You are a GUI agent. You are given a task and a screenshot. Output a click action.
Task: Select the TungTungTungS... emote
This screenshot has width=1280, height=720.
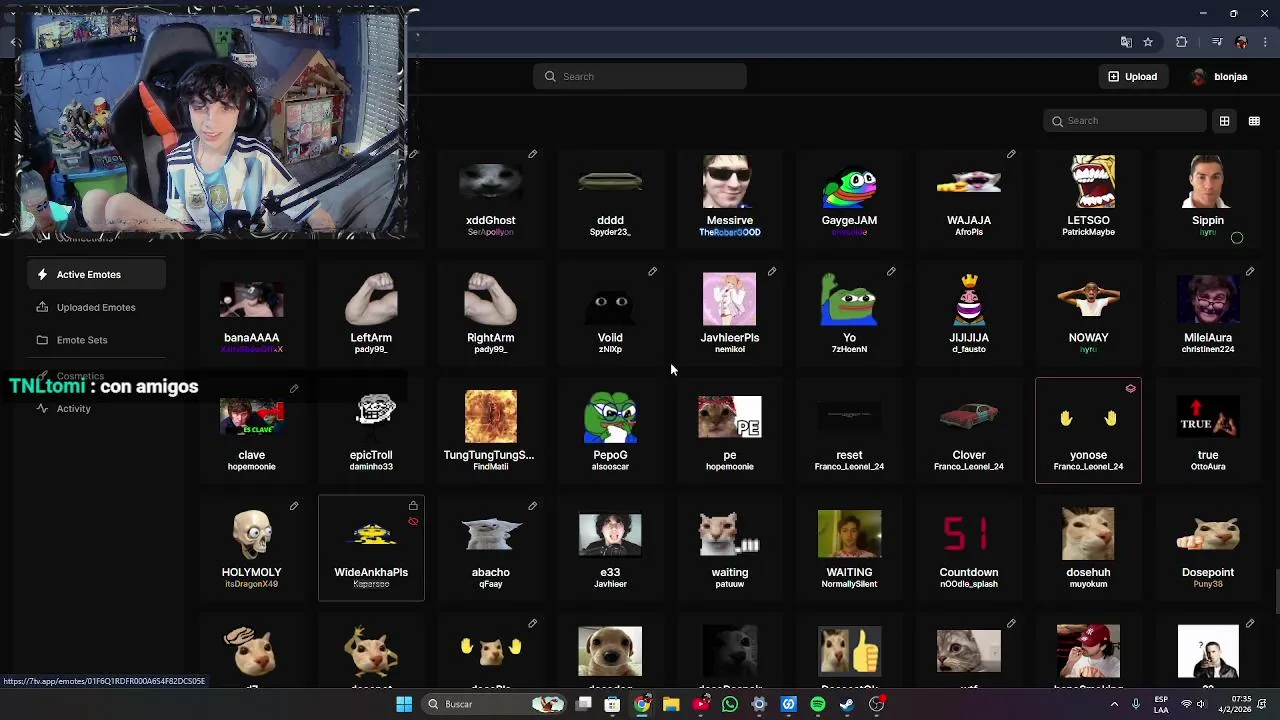(490, 430)
